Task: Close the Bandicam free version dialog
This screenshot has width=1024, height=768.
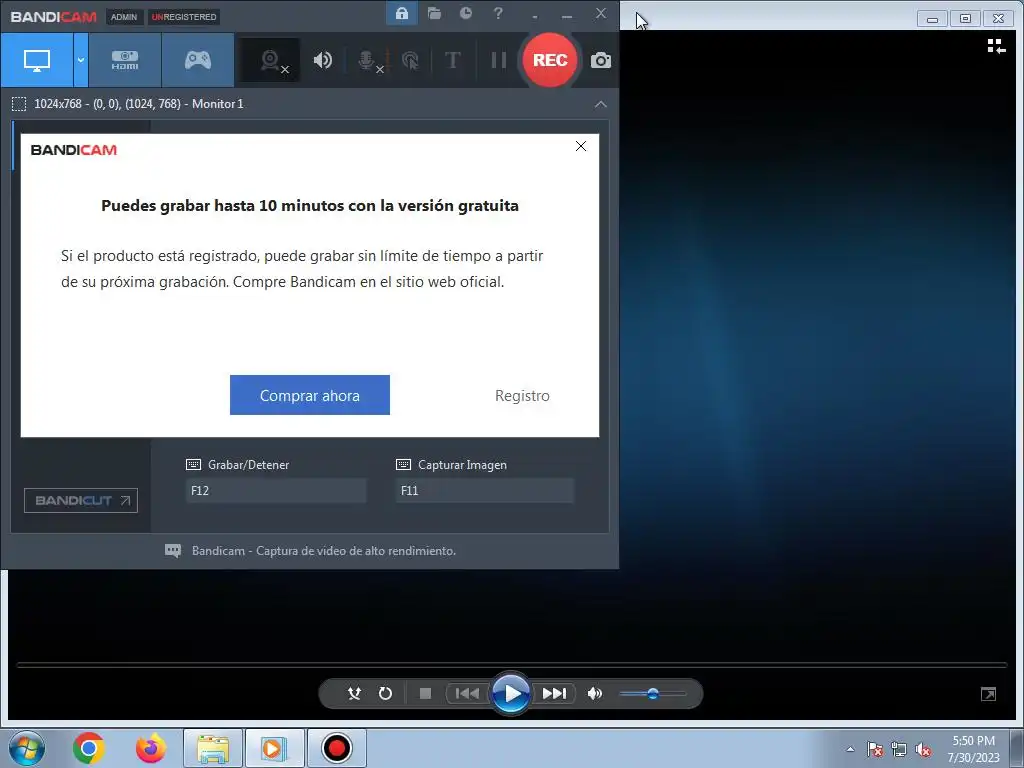Action: (x=581, y=146)
